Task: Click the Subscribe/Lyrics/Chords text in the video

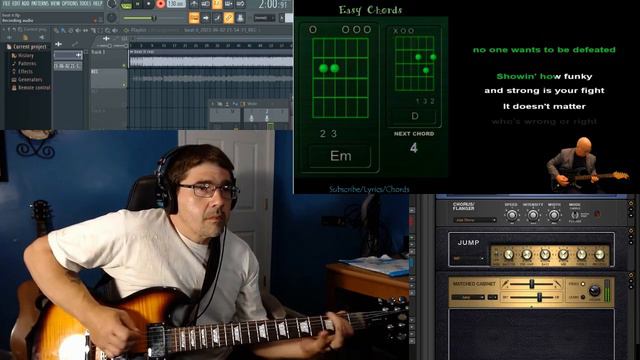Action: pyautogui.click(x=369, y=189)
